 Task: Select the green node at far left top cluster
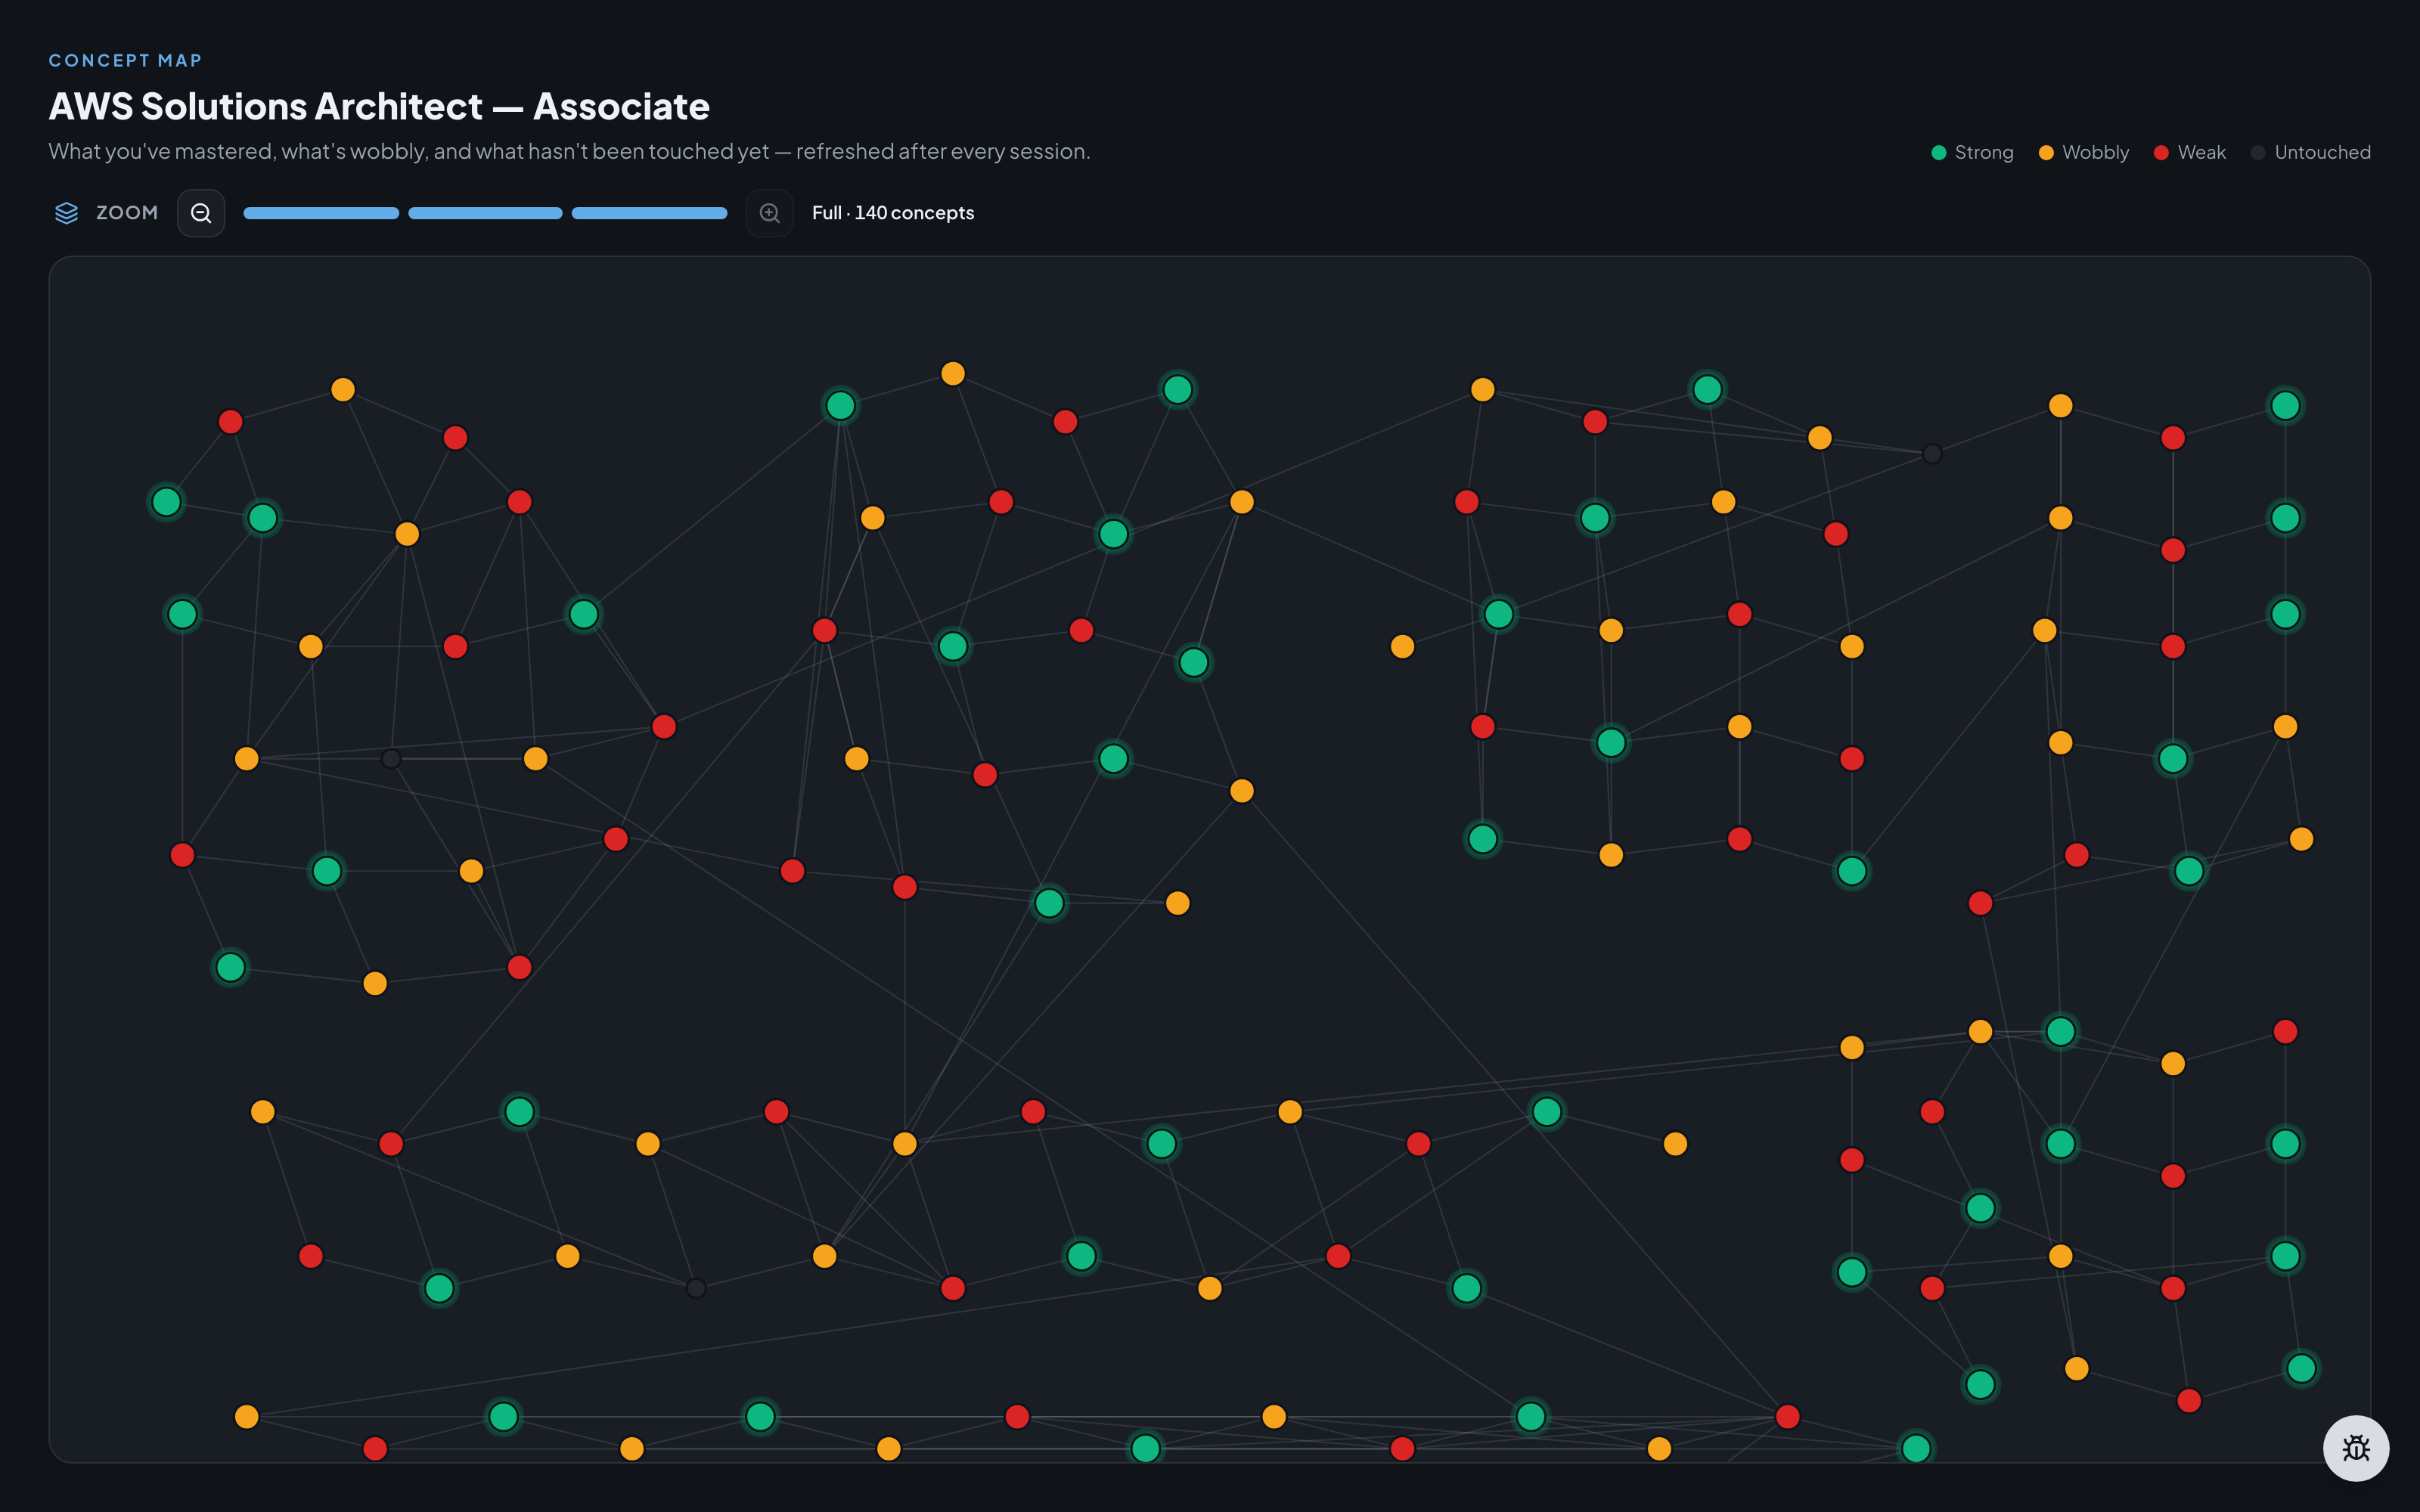click(x=166, y=501)
